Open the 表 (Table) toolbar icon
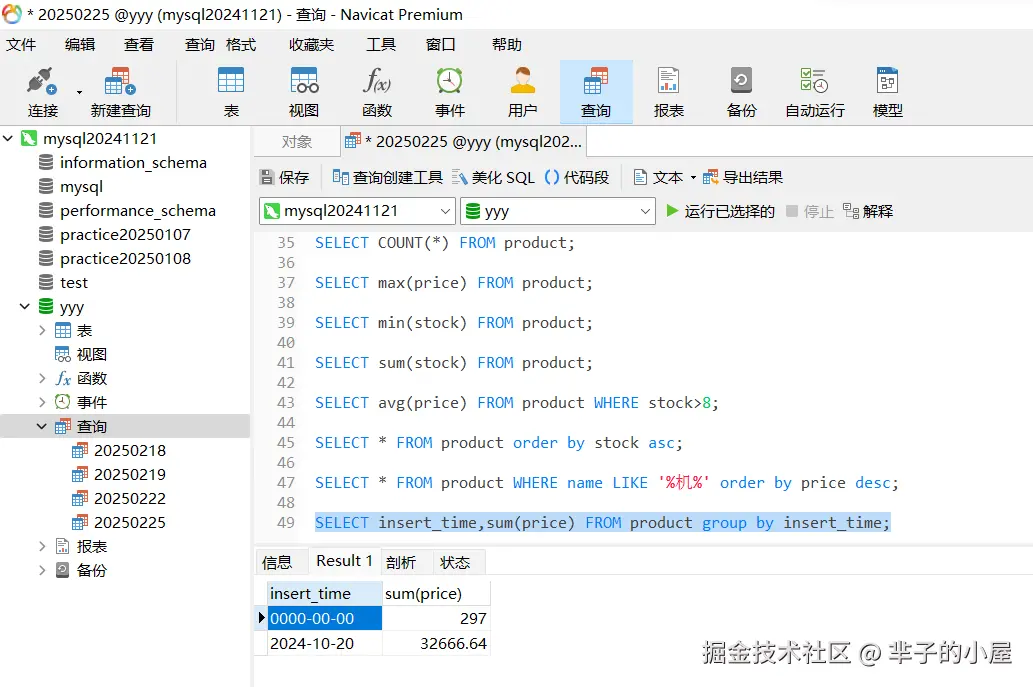The image size is (1033, 687). point(231,92)
